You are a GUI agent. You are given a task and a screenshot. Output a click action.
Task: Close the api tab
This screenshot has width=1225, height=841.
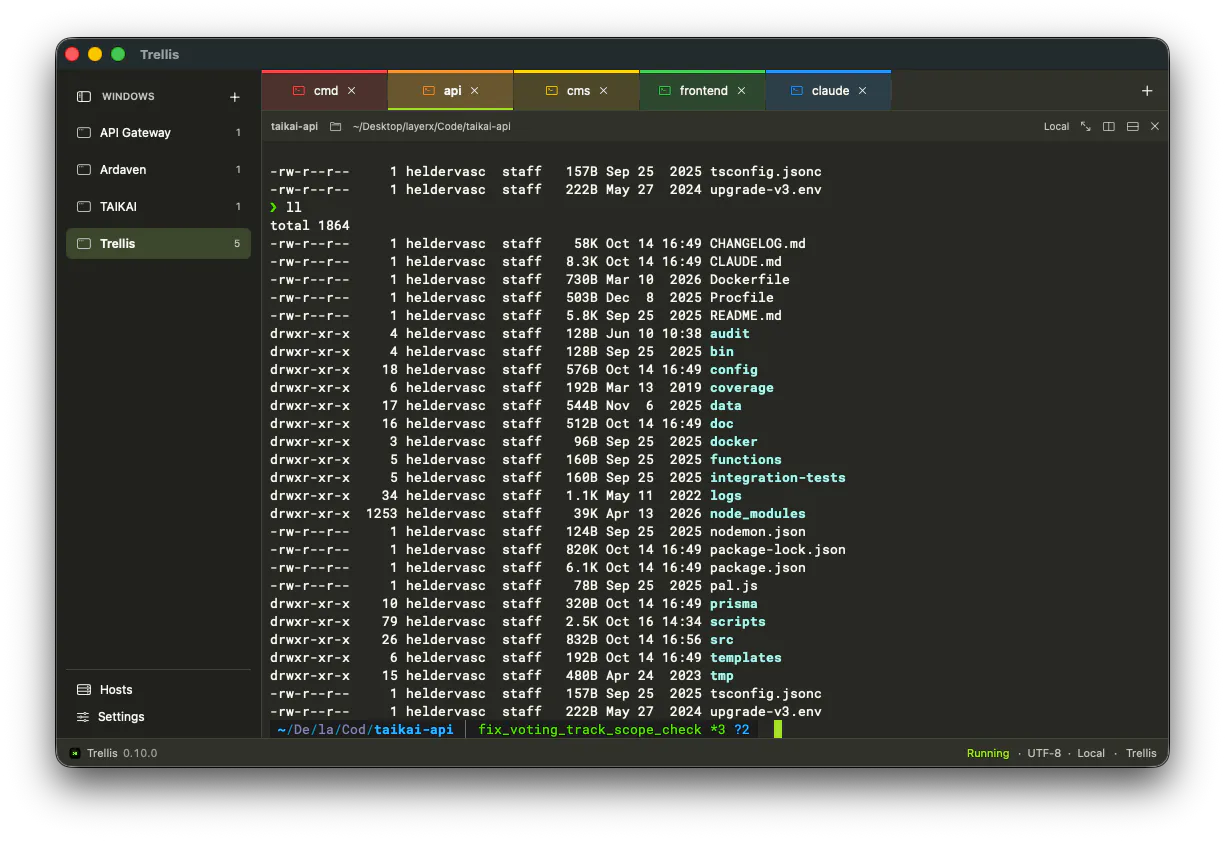pyautogui.click(x=475, y=91)
